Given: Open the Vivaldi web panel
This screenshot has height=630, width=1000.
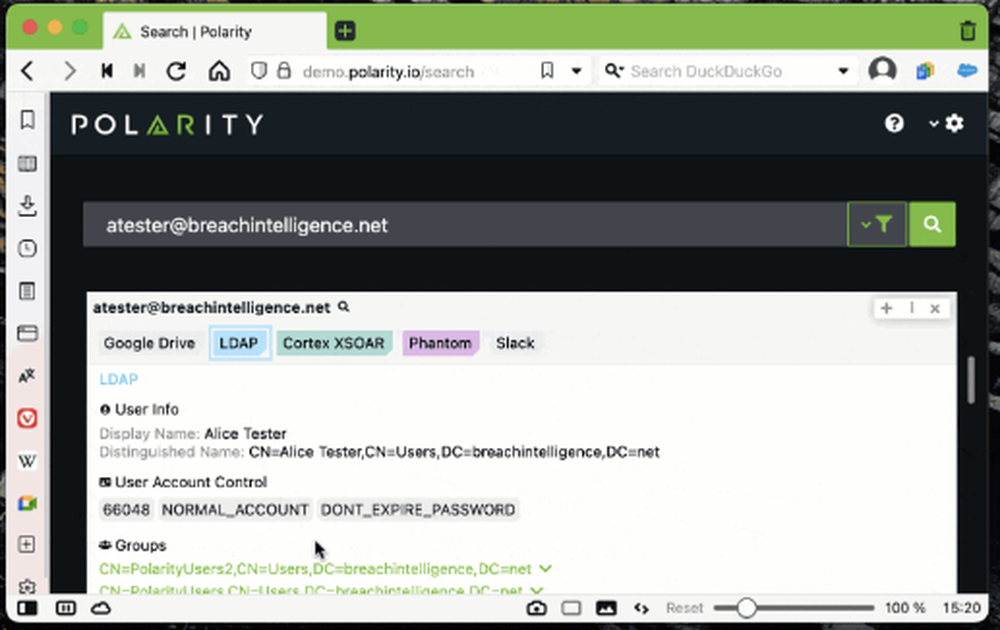Looking at the screenshot, I should (27, 419).
